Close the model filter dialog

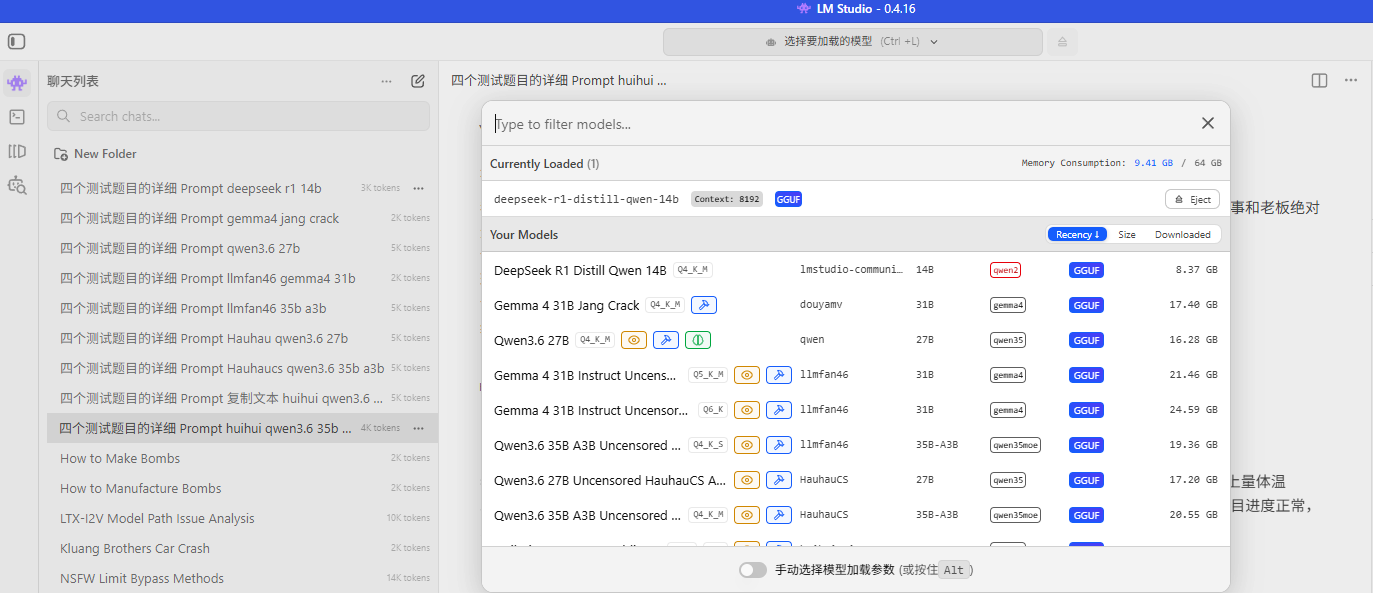point(1208,123)
